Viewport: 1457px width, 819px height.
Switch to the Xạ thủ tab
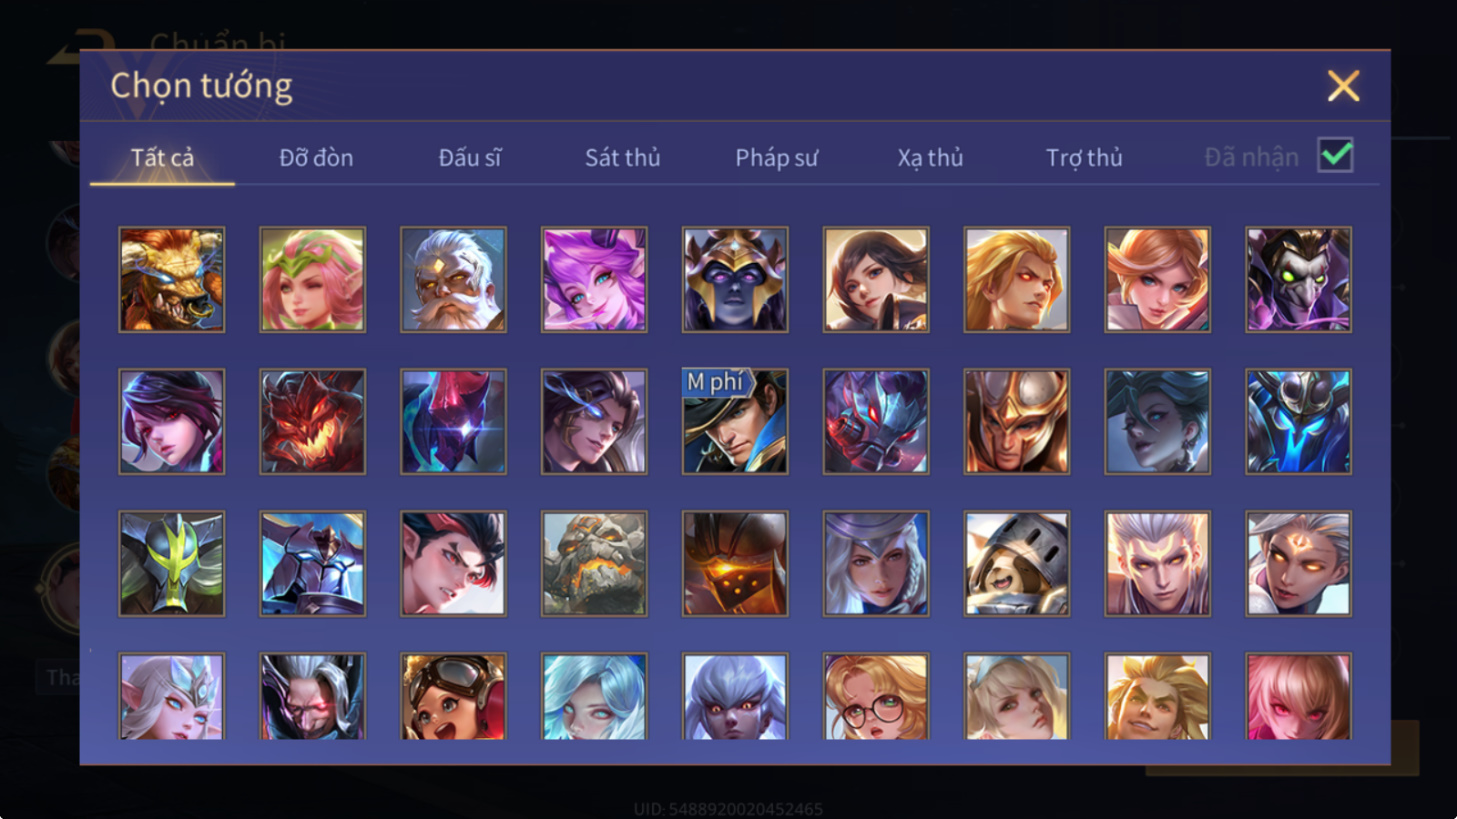coord(930,158)
